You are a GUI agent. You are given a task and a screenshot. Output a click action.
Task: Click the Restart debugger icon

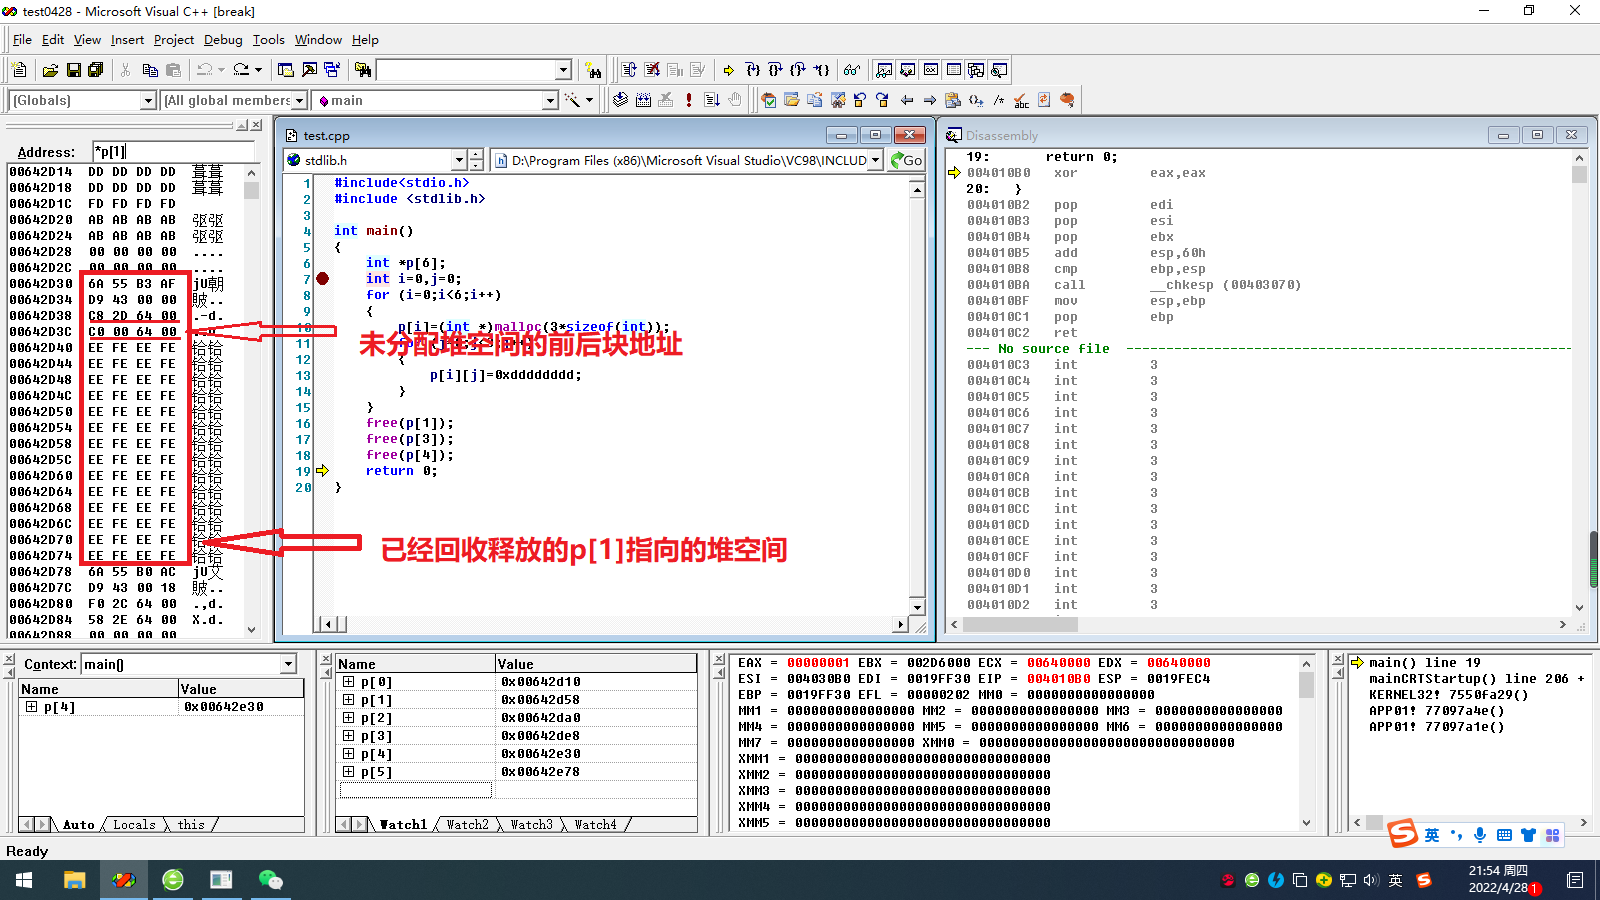pyautogui.click(x=629, y=70)
